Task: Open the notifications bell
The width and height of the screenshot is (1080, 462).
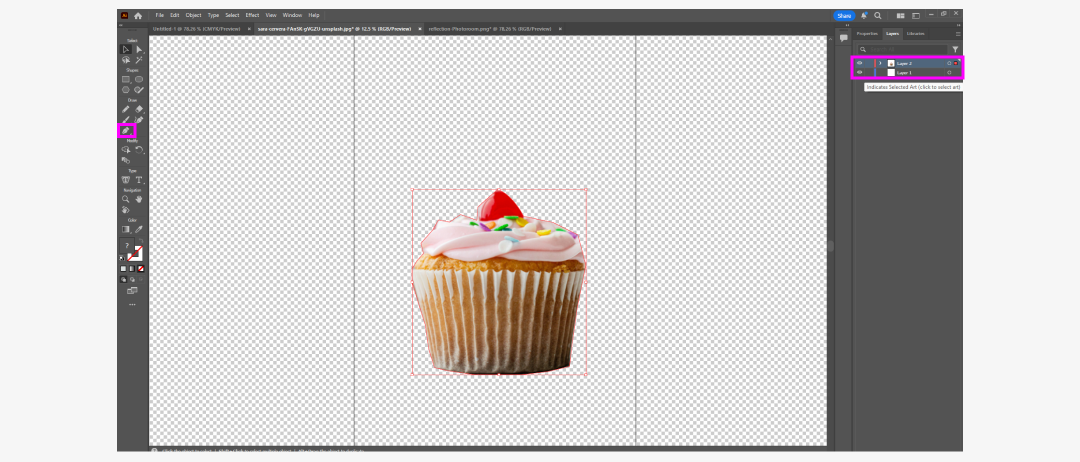Action: click(x=864, y=16)
